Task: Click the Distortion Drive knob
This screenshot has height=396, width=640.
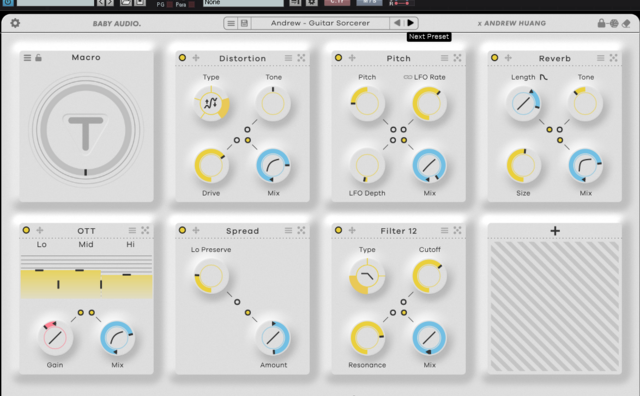Action: click(x=211, y=165)
